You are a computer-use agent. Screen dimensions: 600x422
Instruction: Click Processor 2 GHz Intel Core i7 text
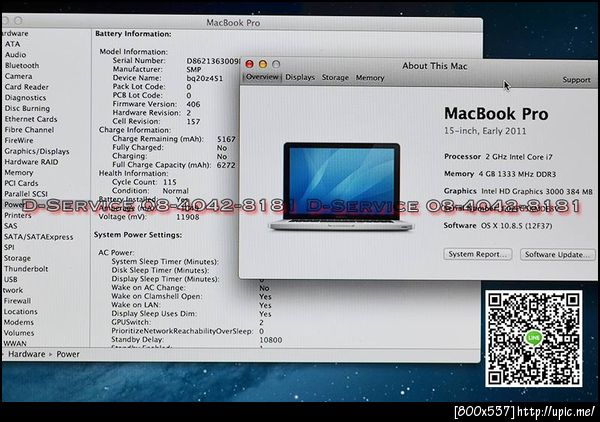tap(498, 157)
